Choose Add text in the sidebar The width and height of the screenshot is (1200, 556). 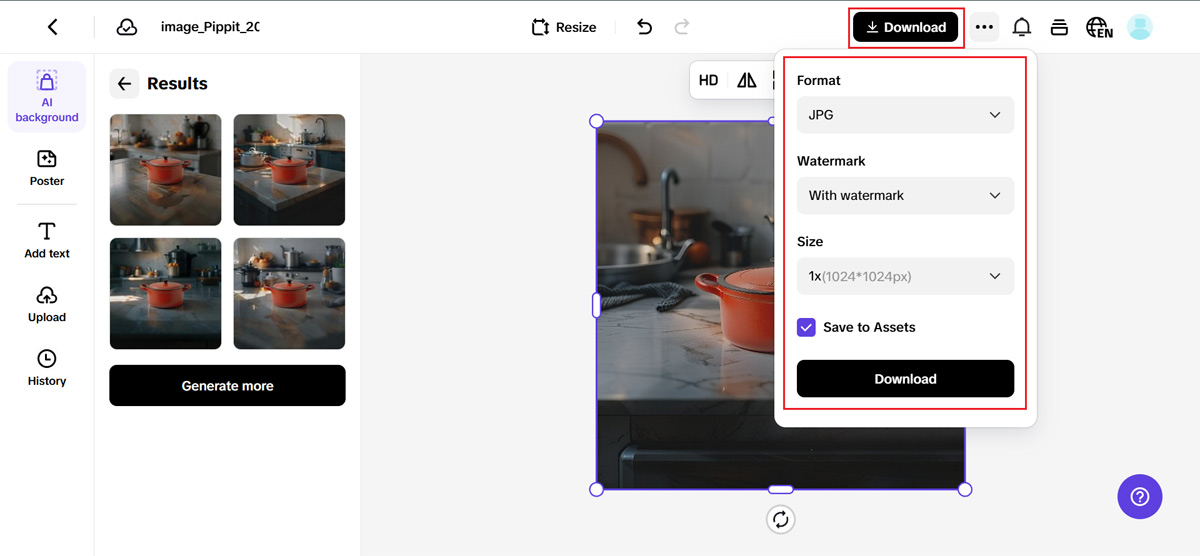47,240
